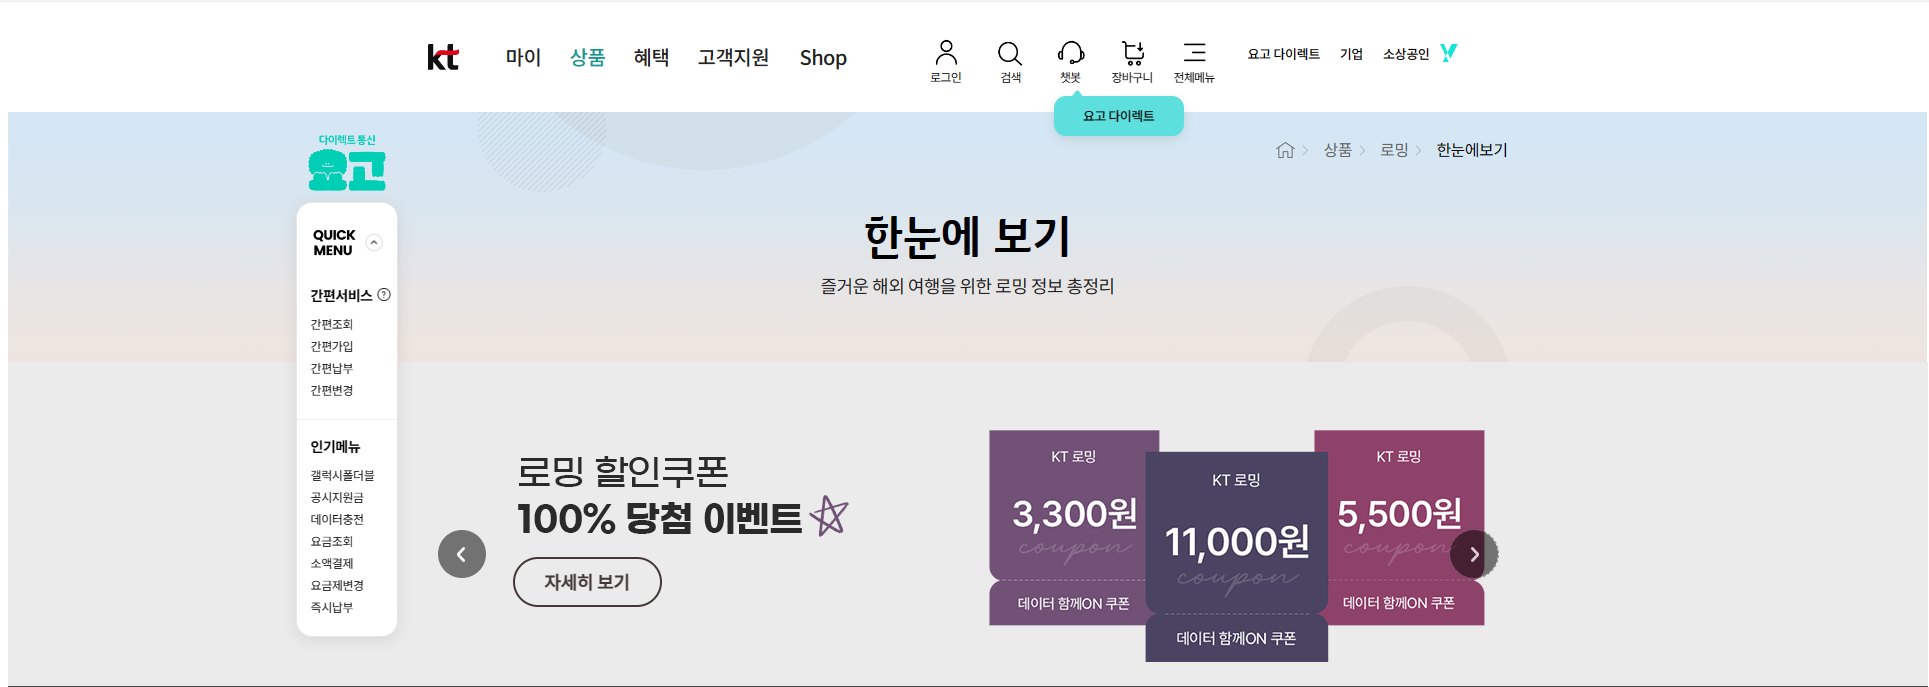Open the 고객지원 menu
Screen dimensions: 1929x687
click(733, 58)
